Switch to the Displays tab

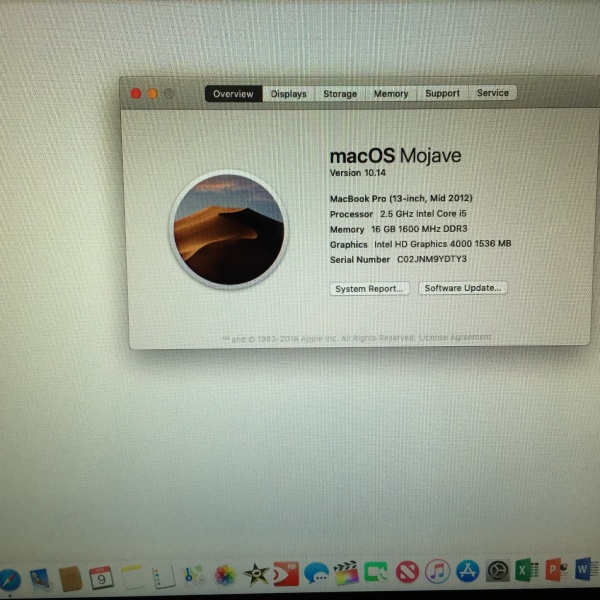(x=289, y=94)
